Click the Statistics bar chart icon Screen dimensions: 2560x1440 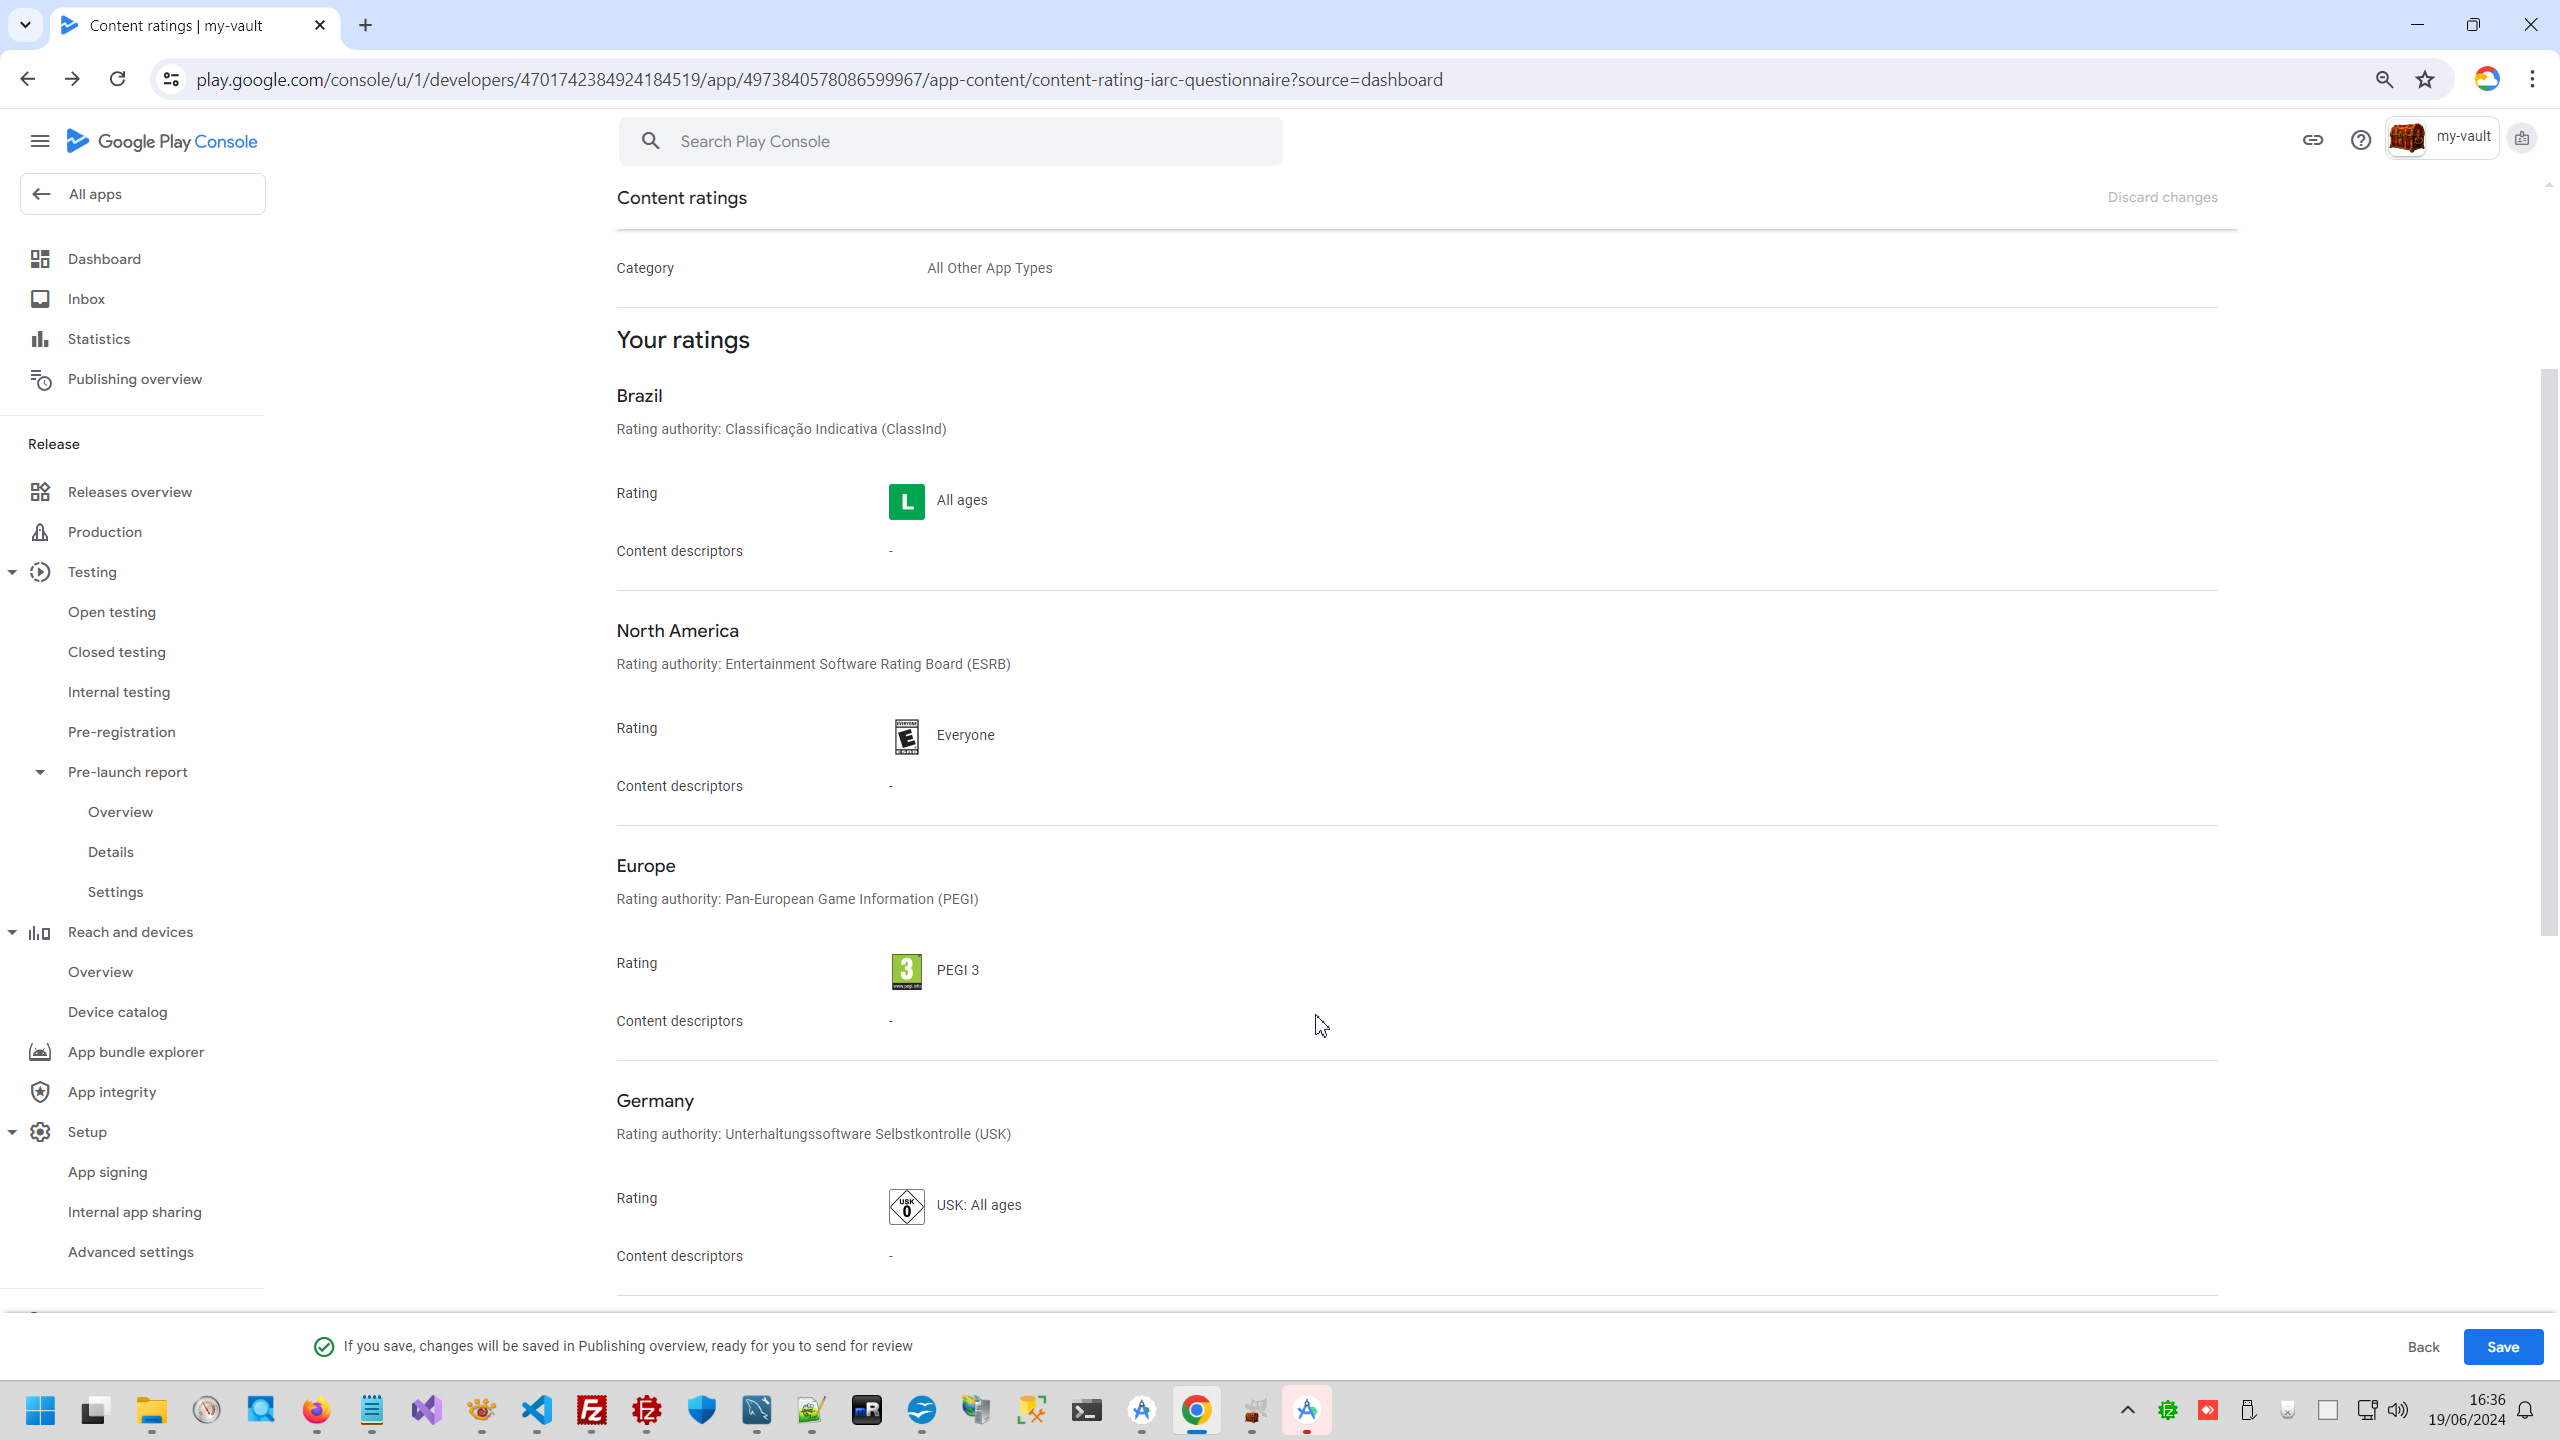[40, 339]
